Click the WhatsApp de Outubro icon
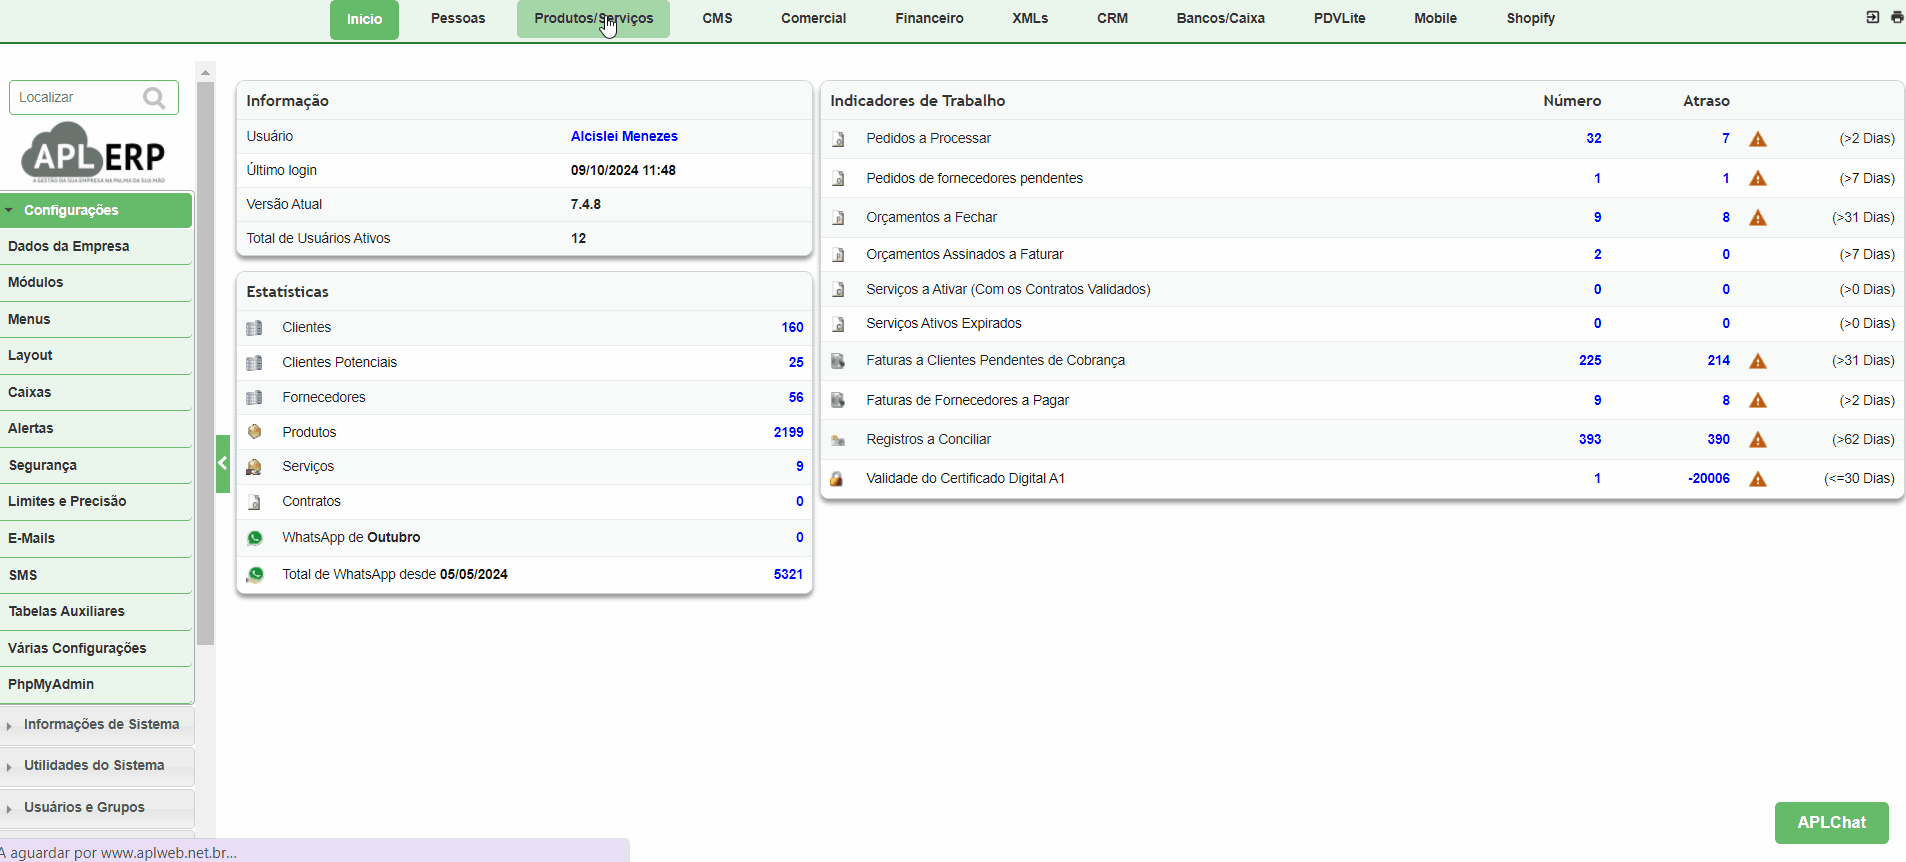 [255, 538]
